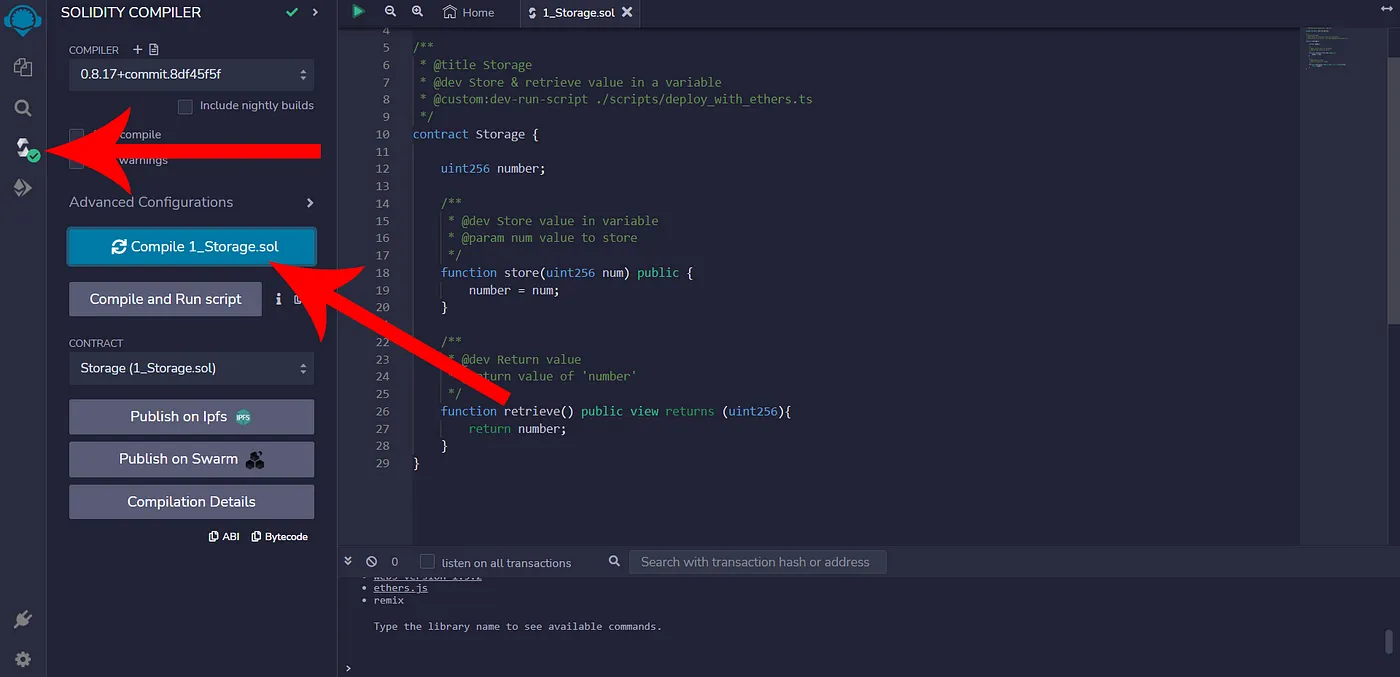Open the compiler license file icon
Image resolution: width=1400 pixels, height=677 pixels.
[154, 49]
